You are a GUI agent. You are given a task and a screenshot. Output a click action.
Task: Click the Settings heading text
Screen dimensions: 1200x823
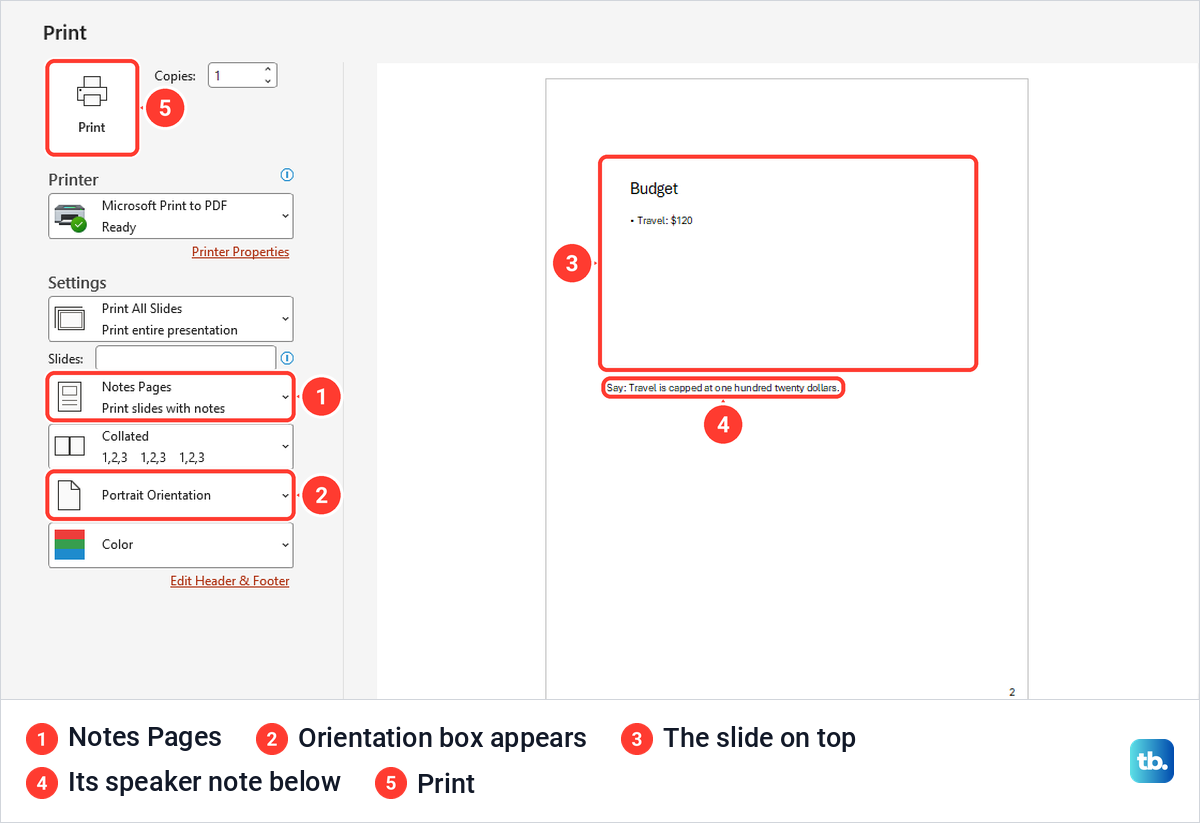coord(77,283)
